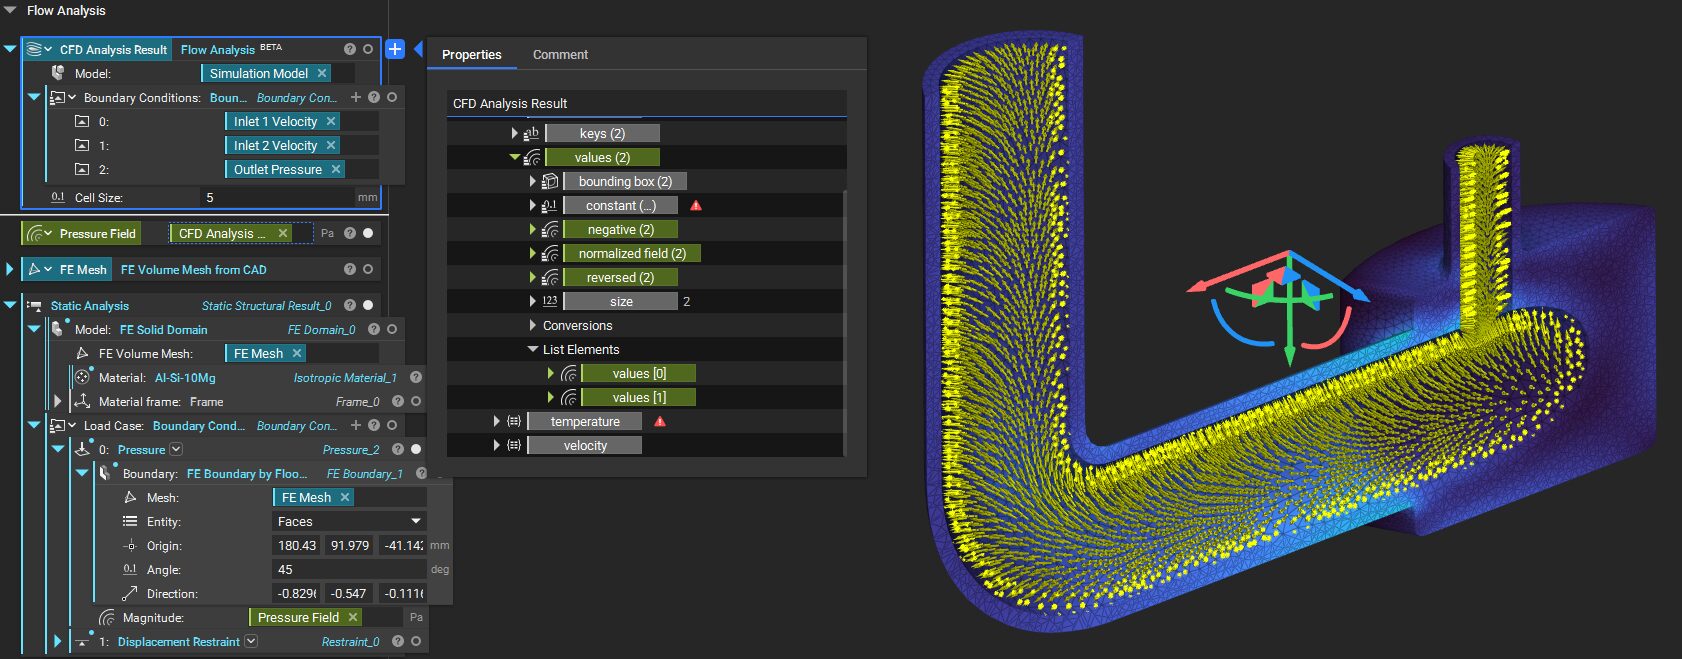Click the warning icon next to temperature

(x=660, y=421)
